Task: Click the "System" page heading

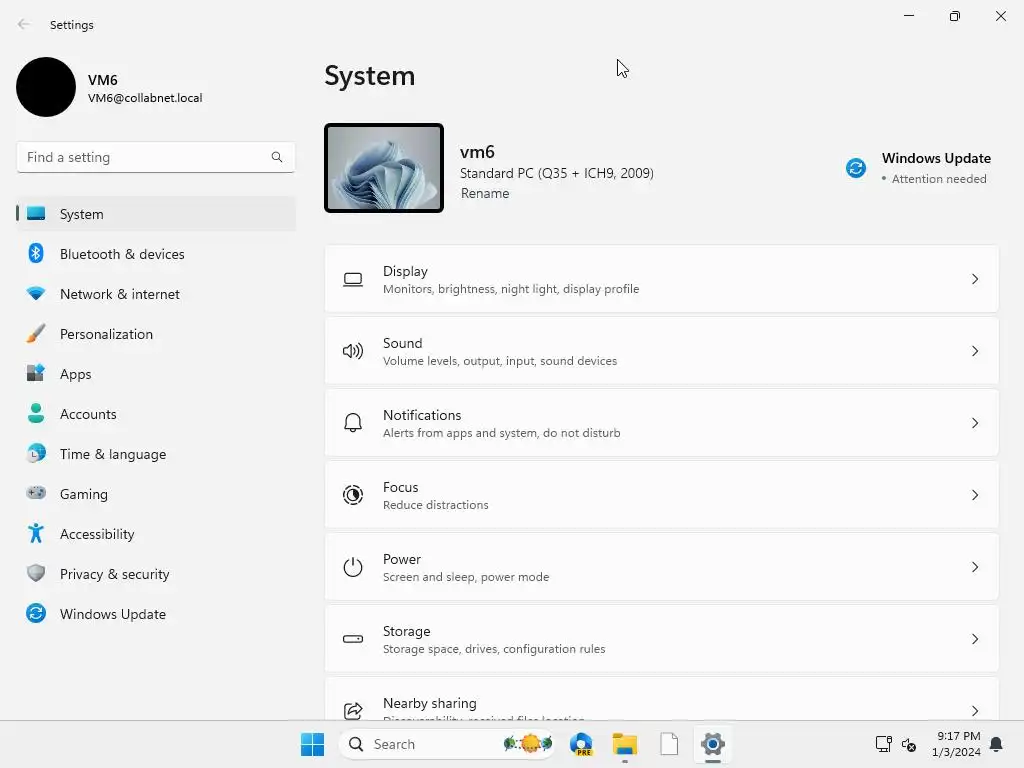Action: click(x=370, y=76)
